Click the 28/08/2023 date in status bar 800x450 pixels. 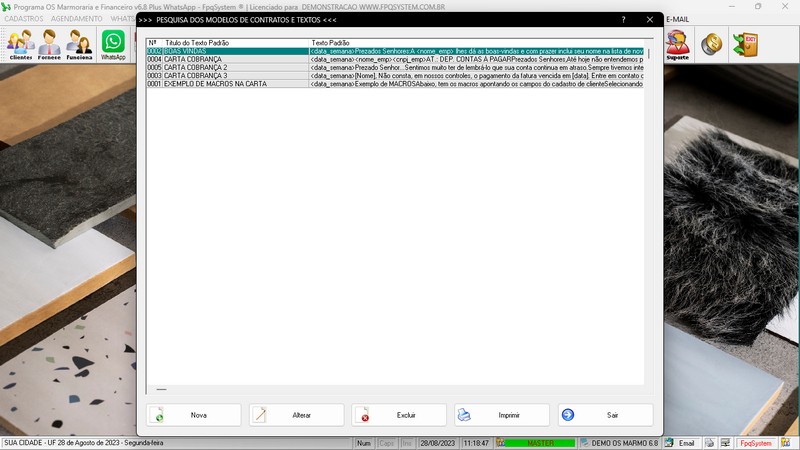click(x=438, y=443)
